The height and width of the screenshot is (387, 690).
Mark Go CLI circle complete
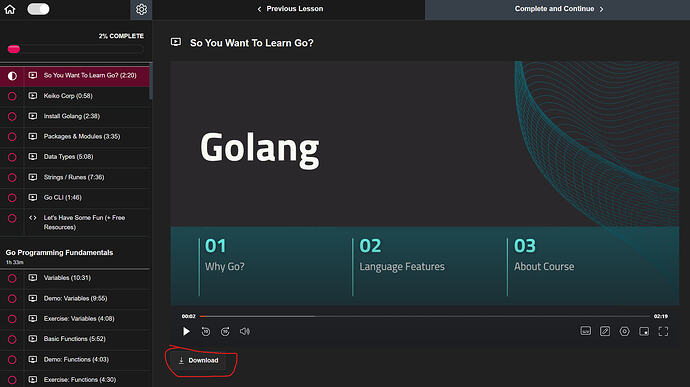pos(12,198)
